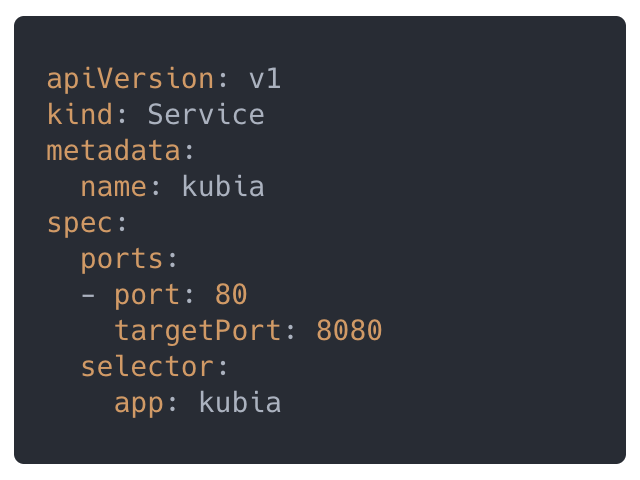Click the 80 port value
The image size is (640, 480).
[x=231, y=294]
